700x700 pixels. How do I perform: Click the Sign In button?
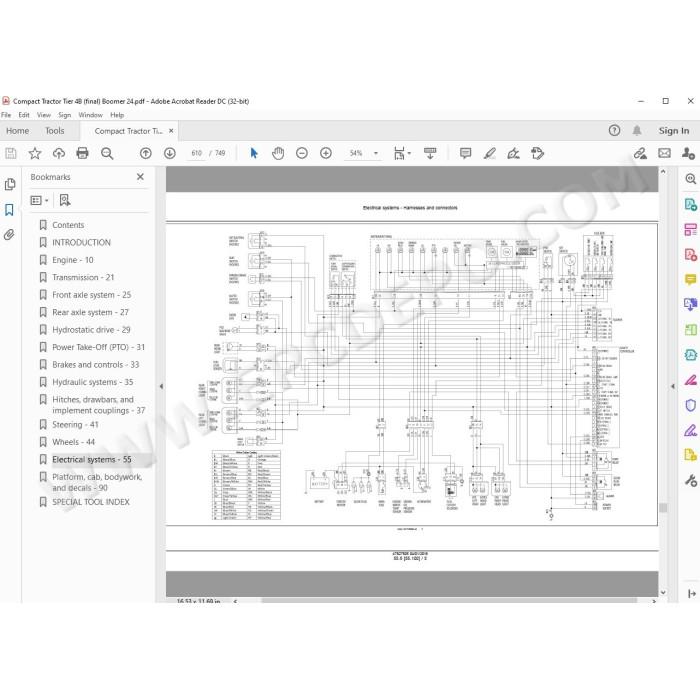[674, 131]
